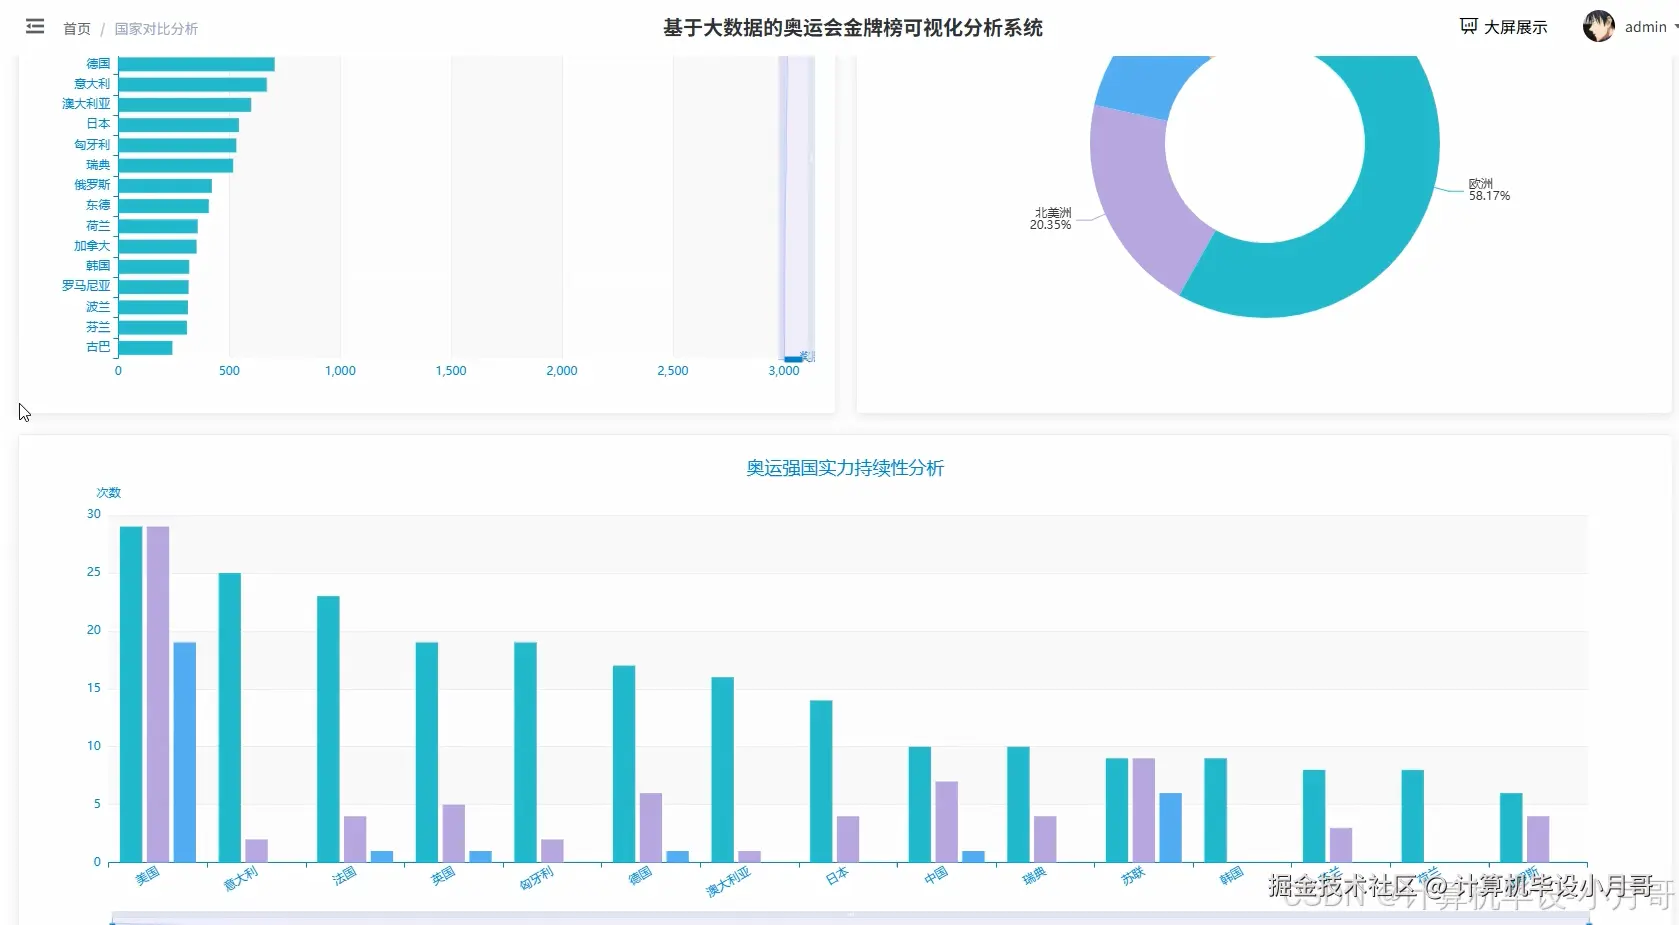The height and width of the screenshot is (925, 1679).
Task: Click the 法国 x-axis label in the persistence chart
Action: [x=344, y=876]
